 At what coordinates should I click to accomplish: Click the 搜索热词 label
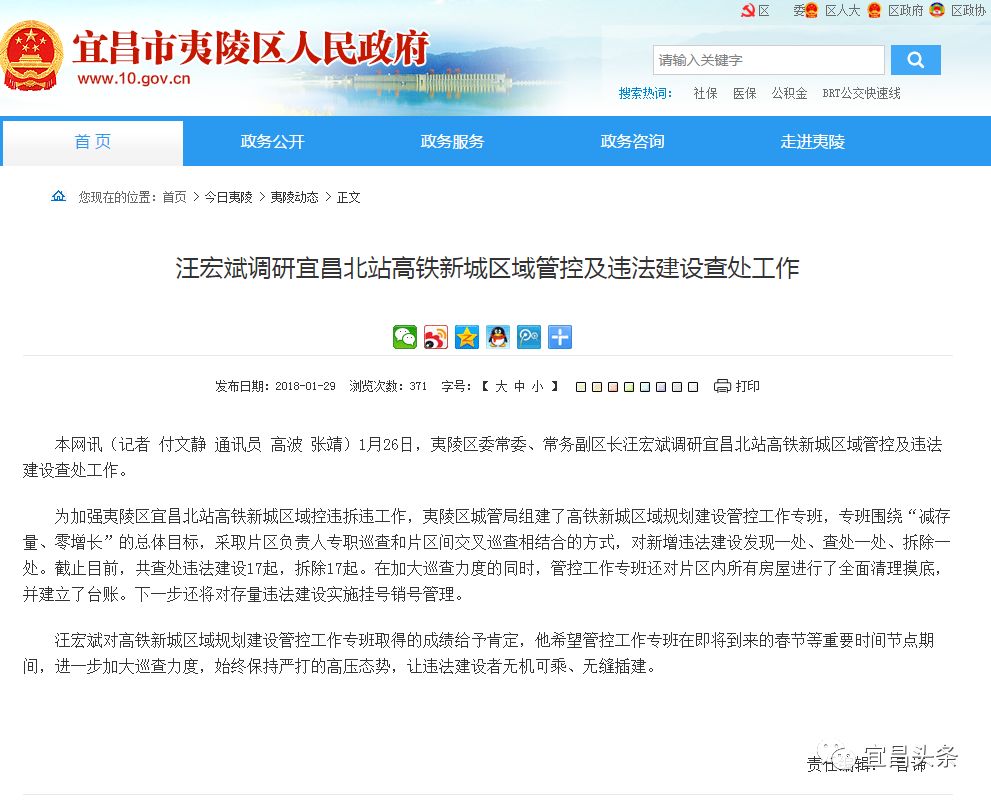tap(645, 94)
